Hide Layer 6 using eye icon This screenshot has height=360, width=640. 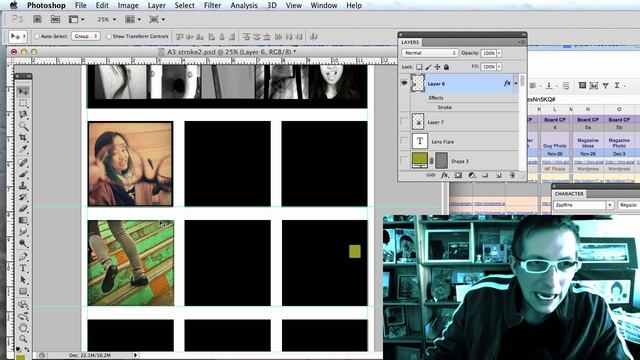(x=404, y=83)
